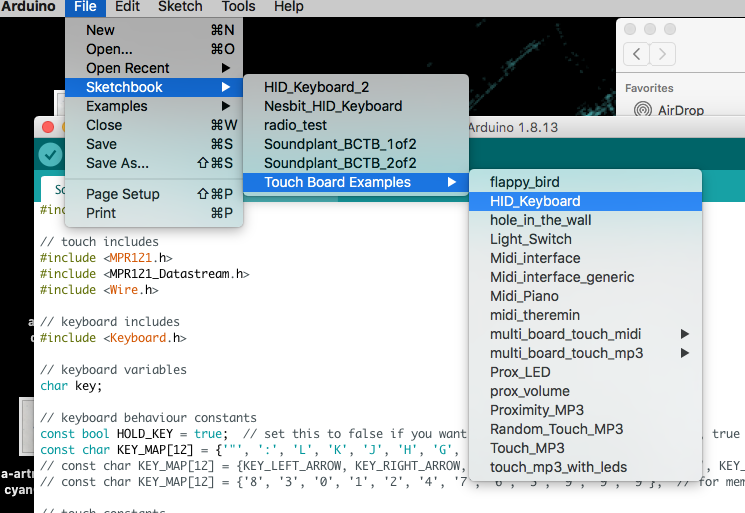The width and height of the screenshot is (745, 513).
Task: Open the flappy_bird example
Action: click(x=585, y=182)
